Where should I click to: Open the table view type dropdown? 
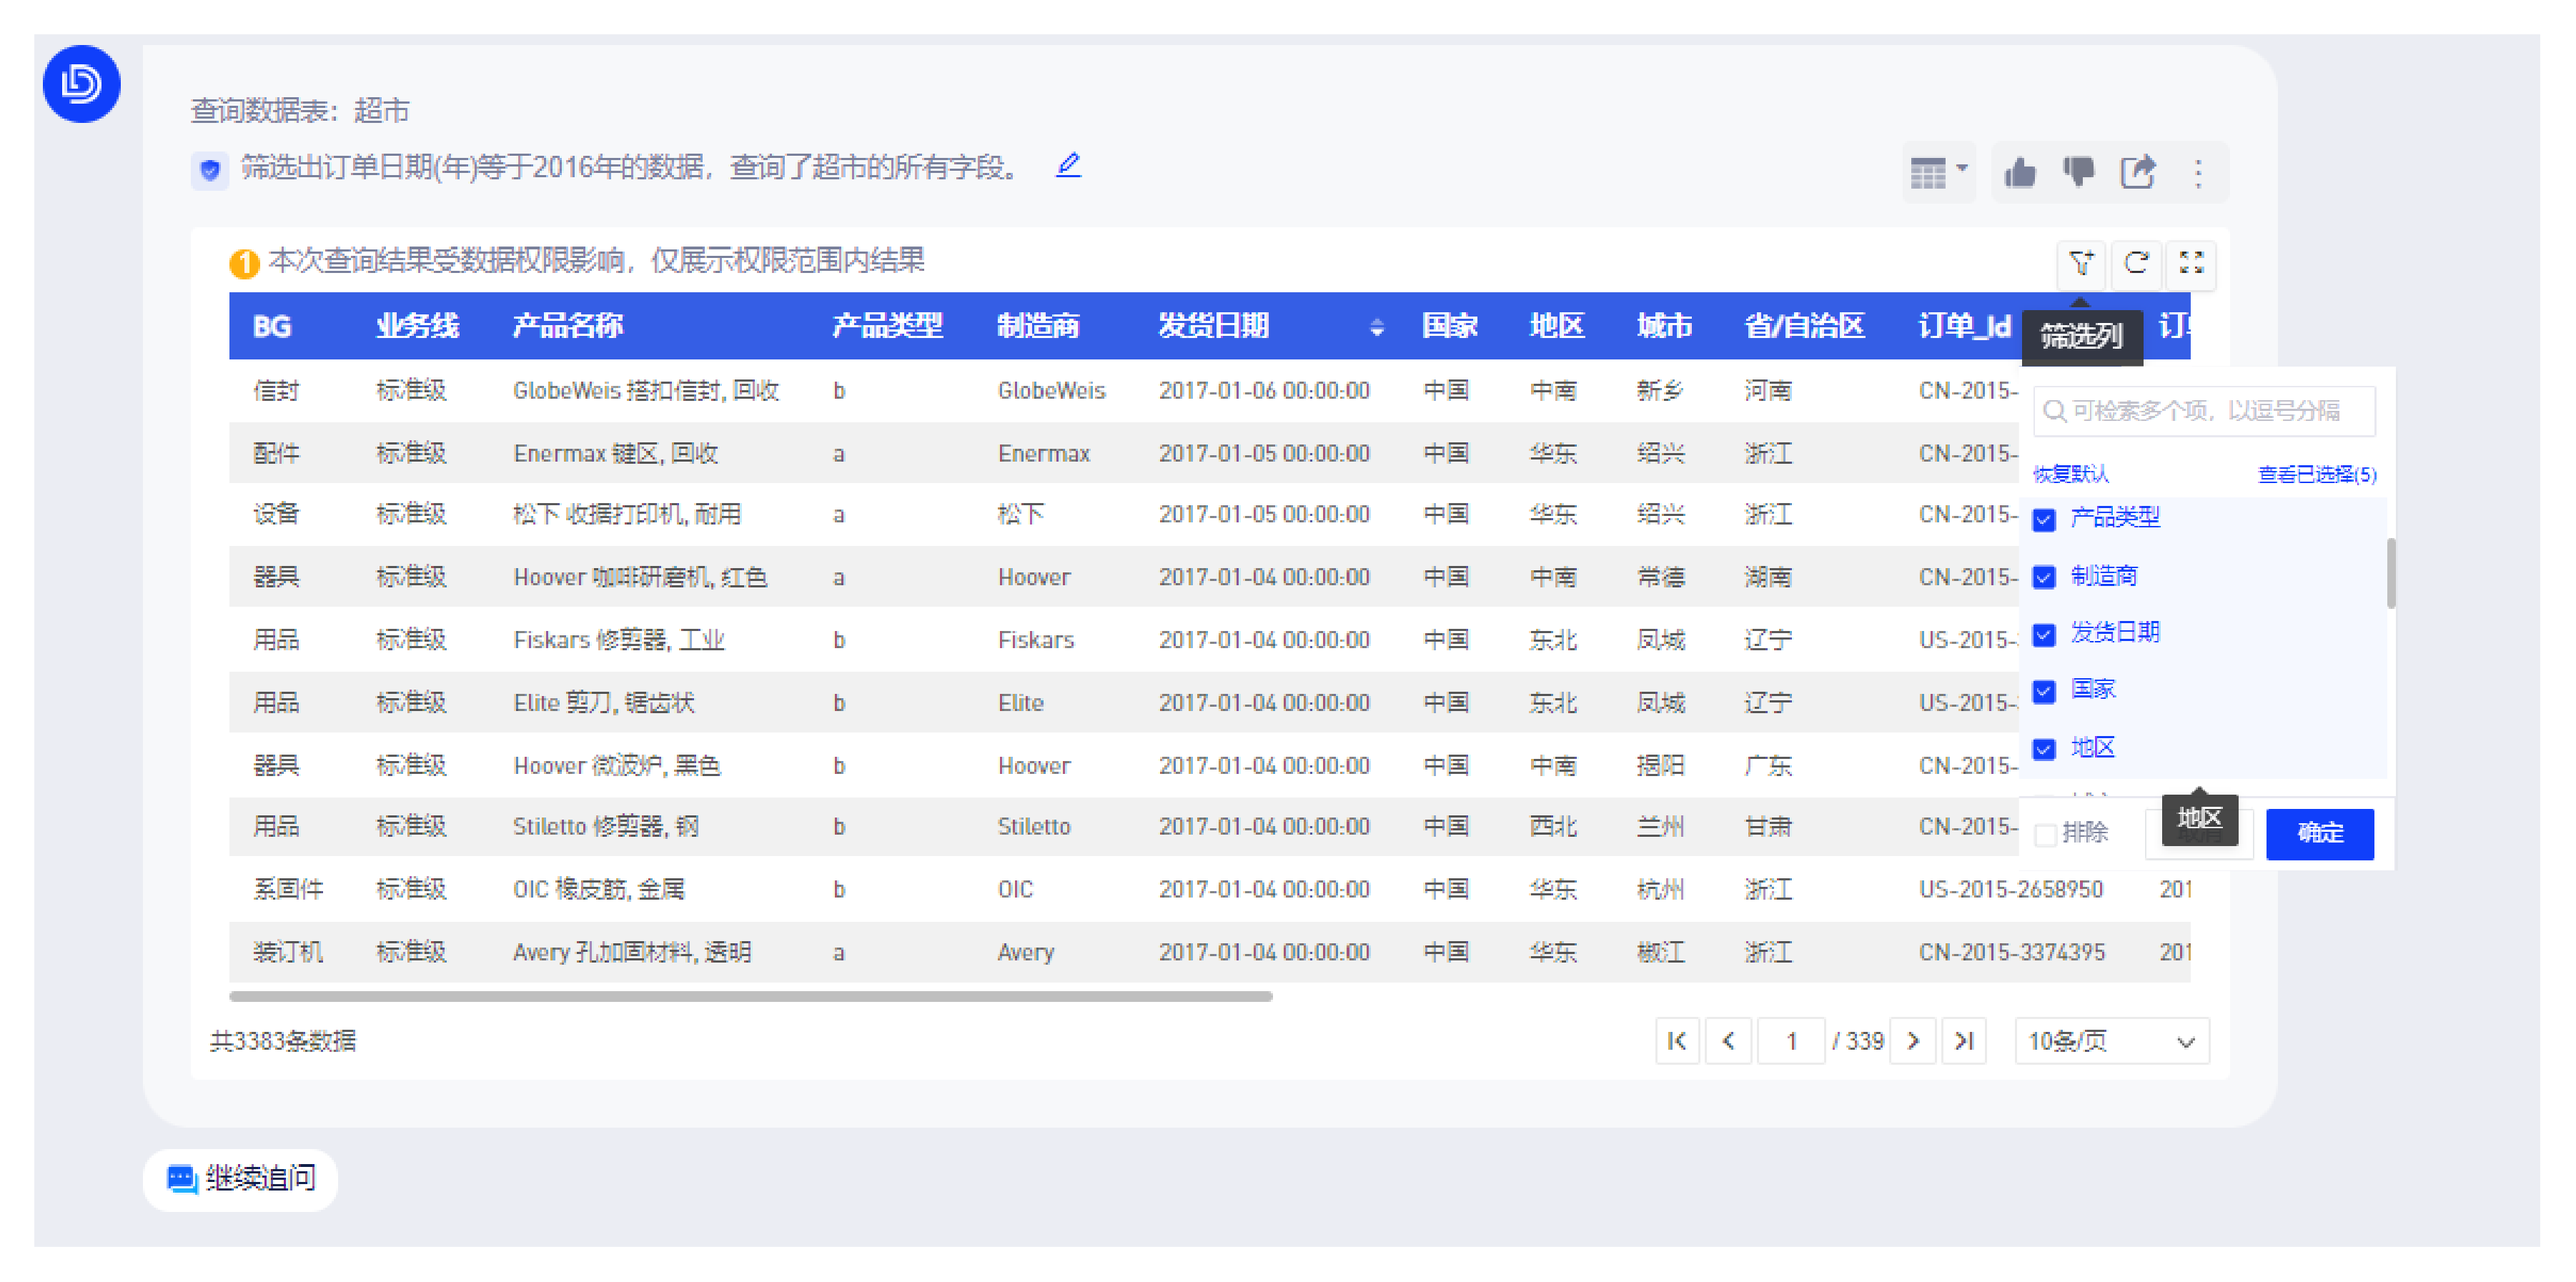coord(1938,173)
